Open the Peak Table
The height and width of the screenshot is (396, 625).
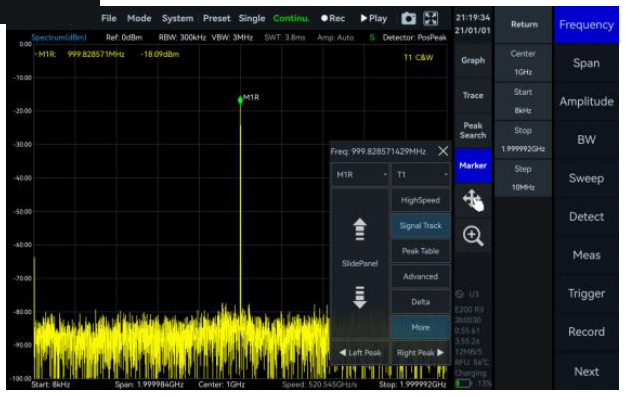pyautogui.click(x=421, y=251)
